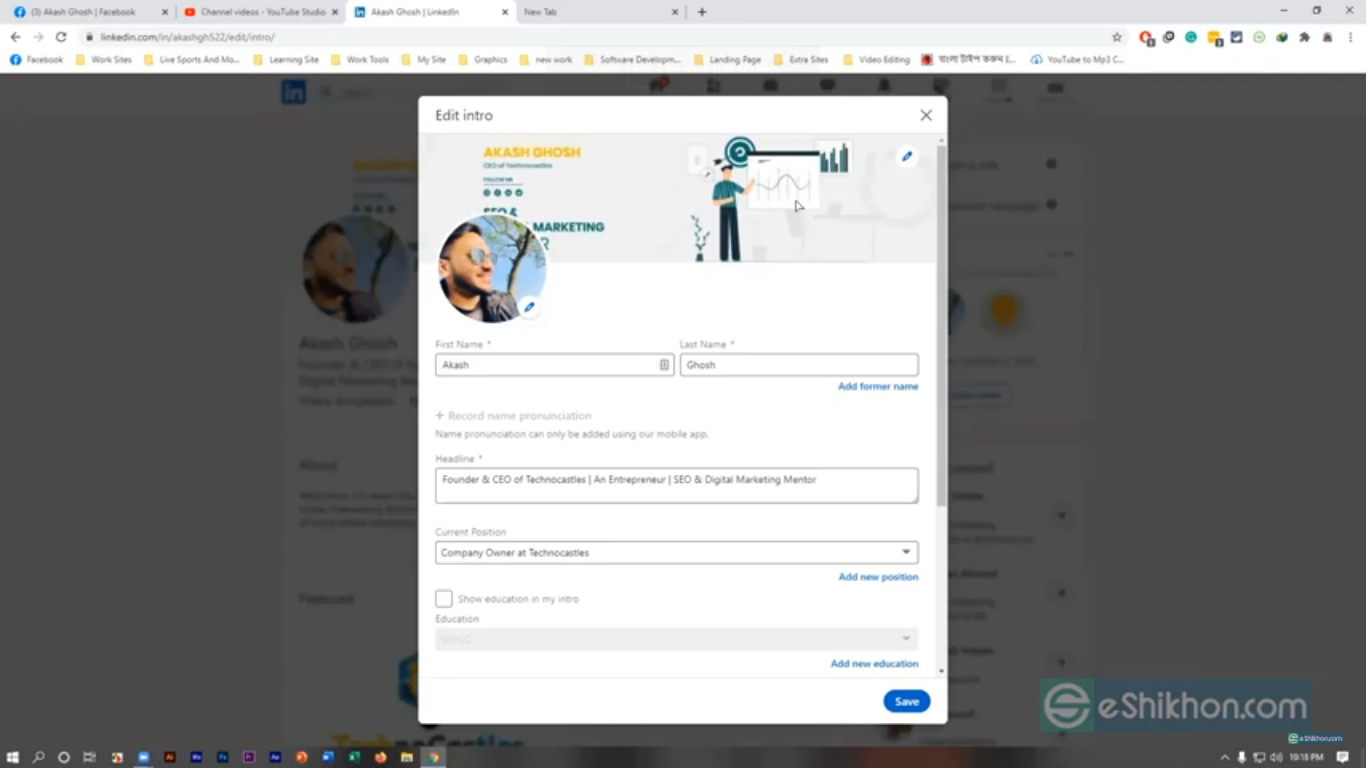This screenshot has width=1366, height=768.
Task: Click into the Headline text field
Action: 676,485
